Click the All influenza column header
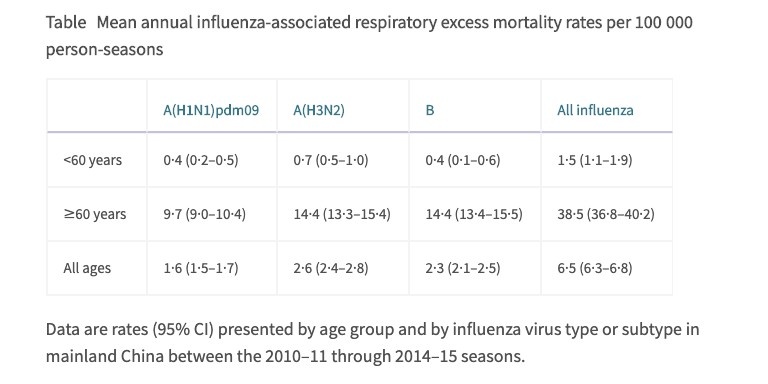 595,110
